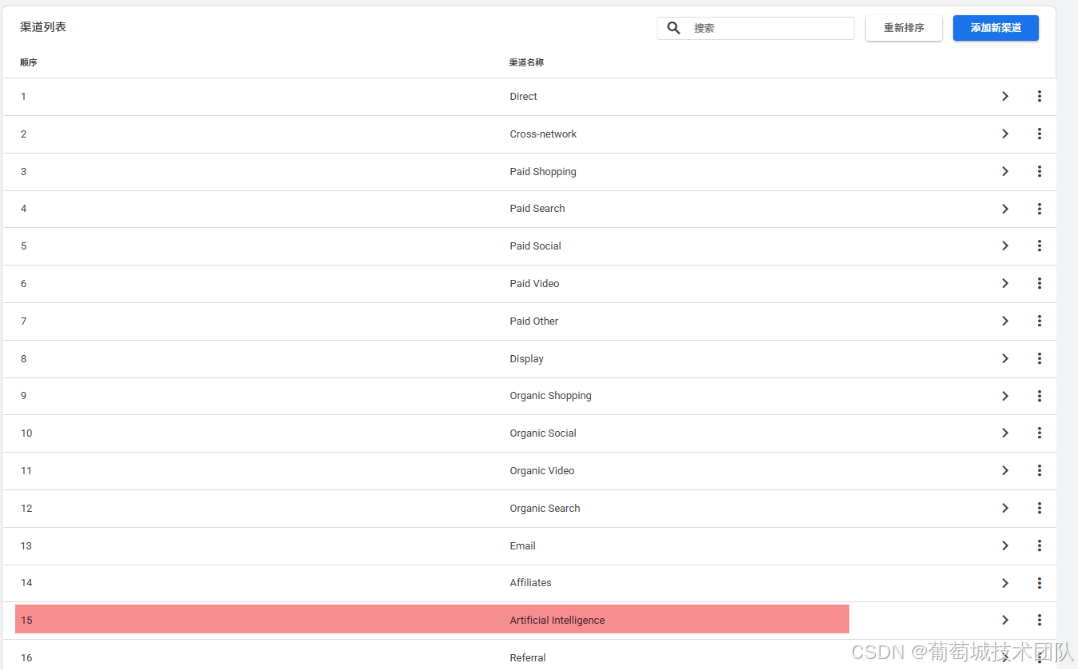Select the Organic Social channel name

[543, 433]
